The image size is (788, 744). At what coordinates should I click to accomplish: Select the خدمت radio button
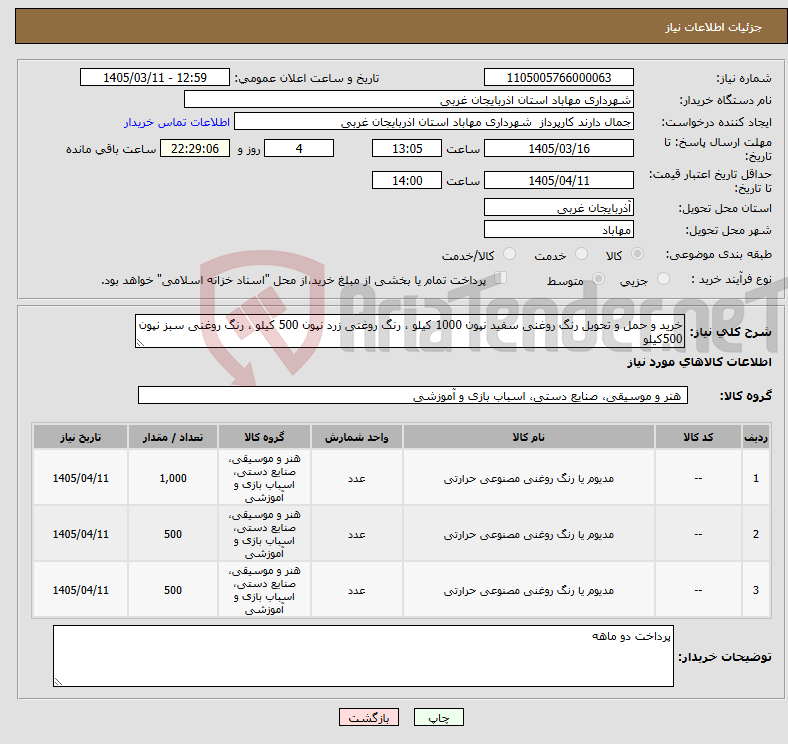[x=581, y=254]
